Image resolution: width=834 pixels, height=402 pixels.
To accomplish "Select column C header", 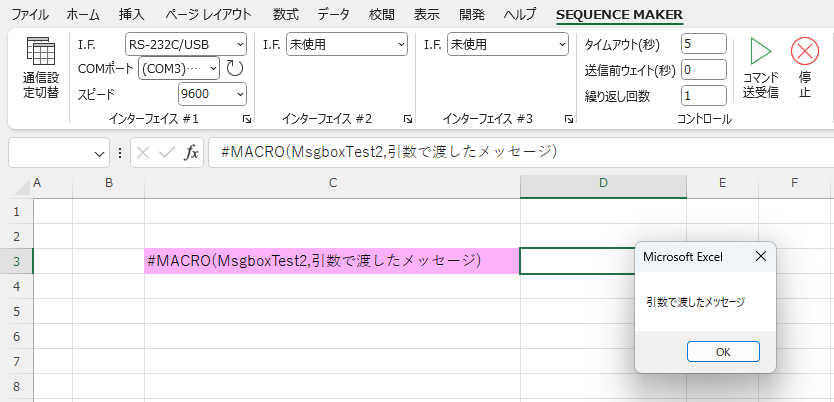I will pyautogui.click(x=332, y=183).
